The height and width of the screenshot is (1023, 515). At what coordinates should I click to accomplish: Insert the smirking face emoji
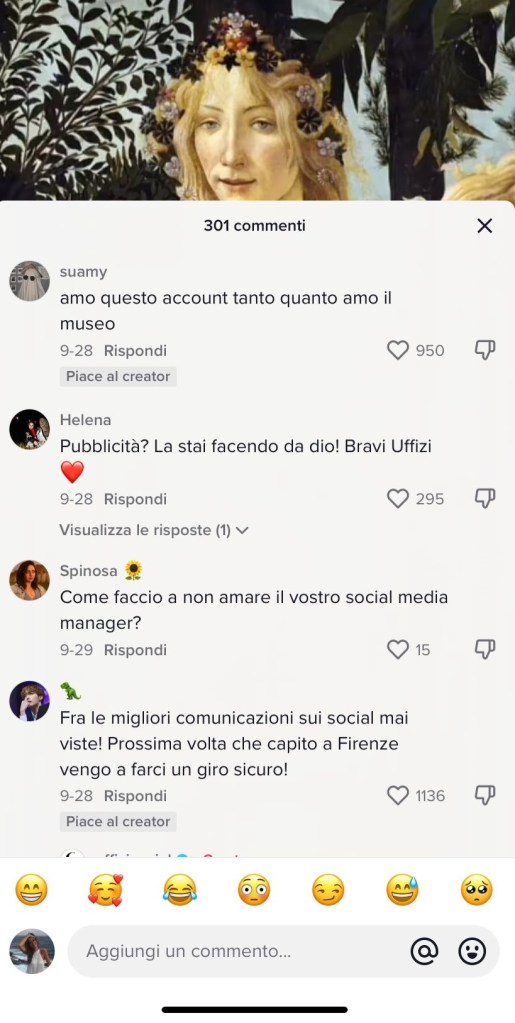pos(328,890)
